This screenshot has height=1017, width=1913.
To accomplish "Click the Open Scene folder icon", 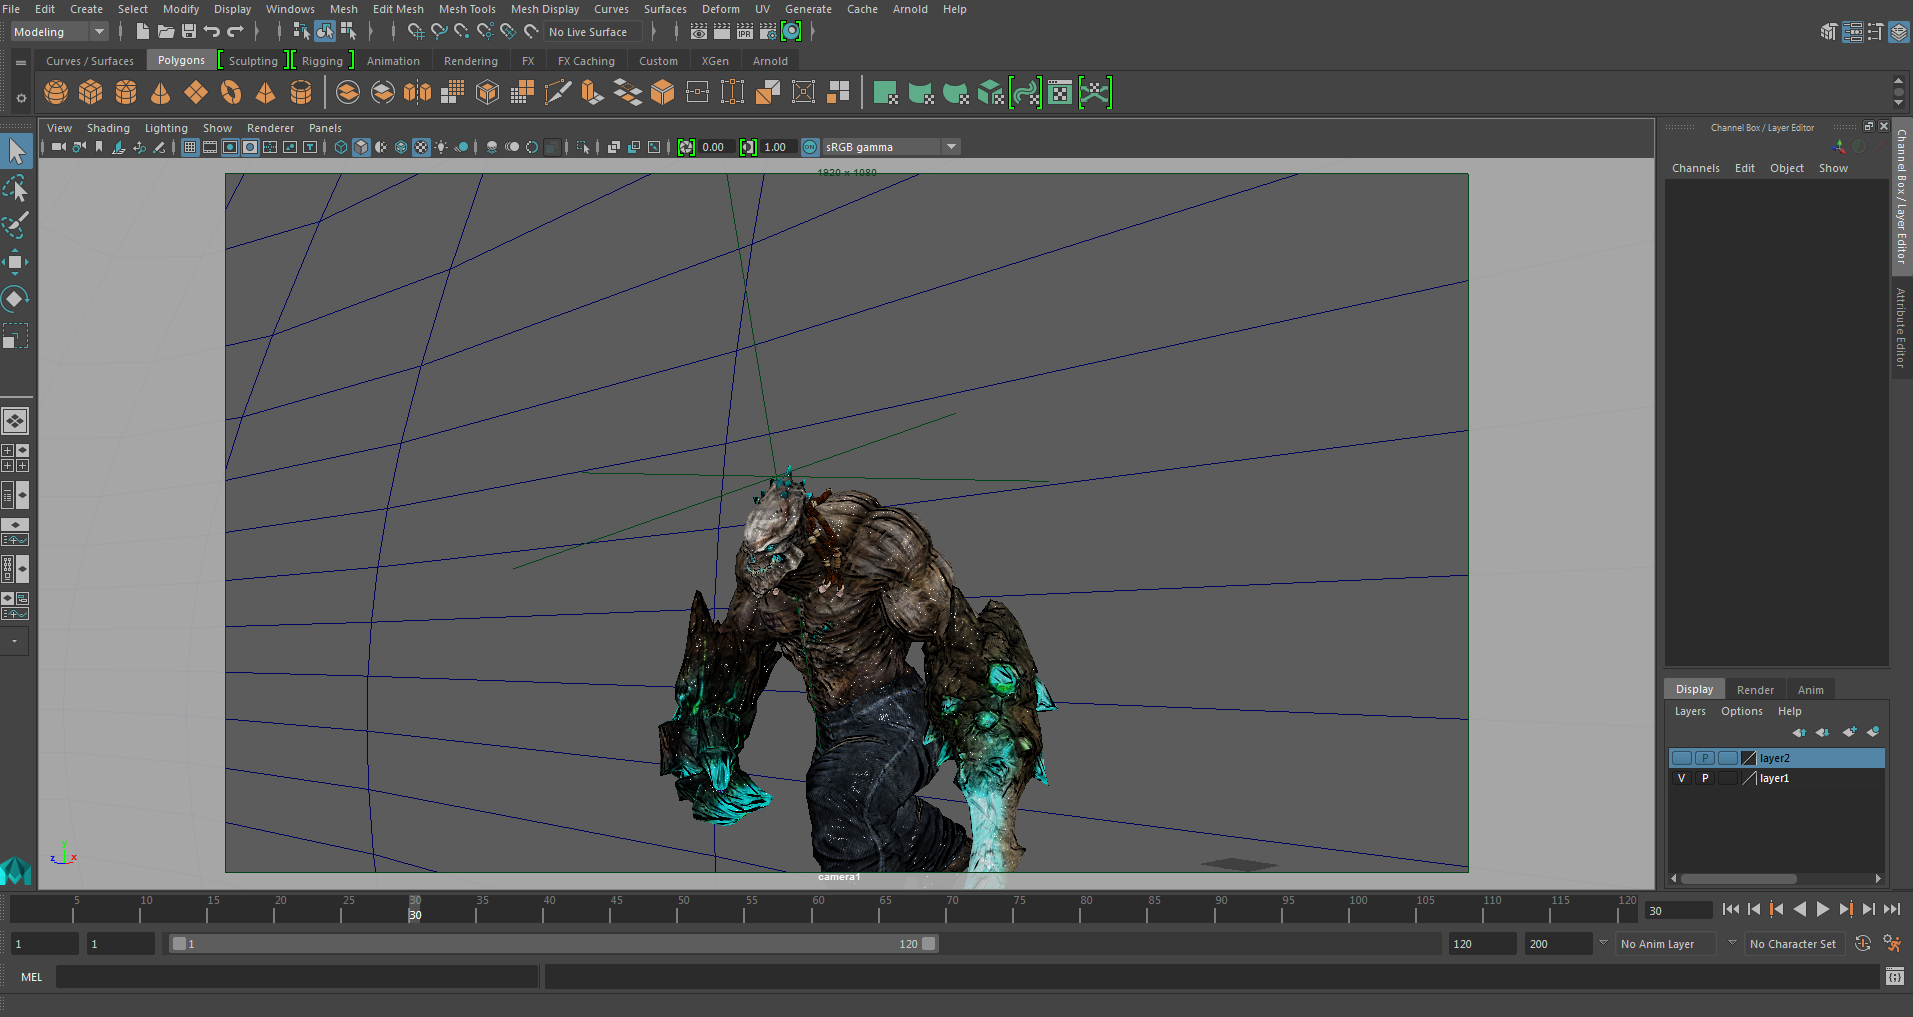I will point(166,32).
